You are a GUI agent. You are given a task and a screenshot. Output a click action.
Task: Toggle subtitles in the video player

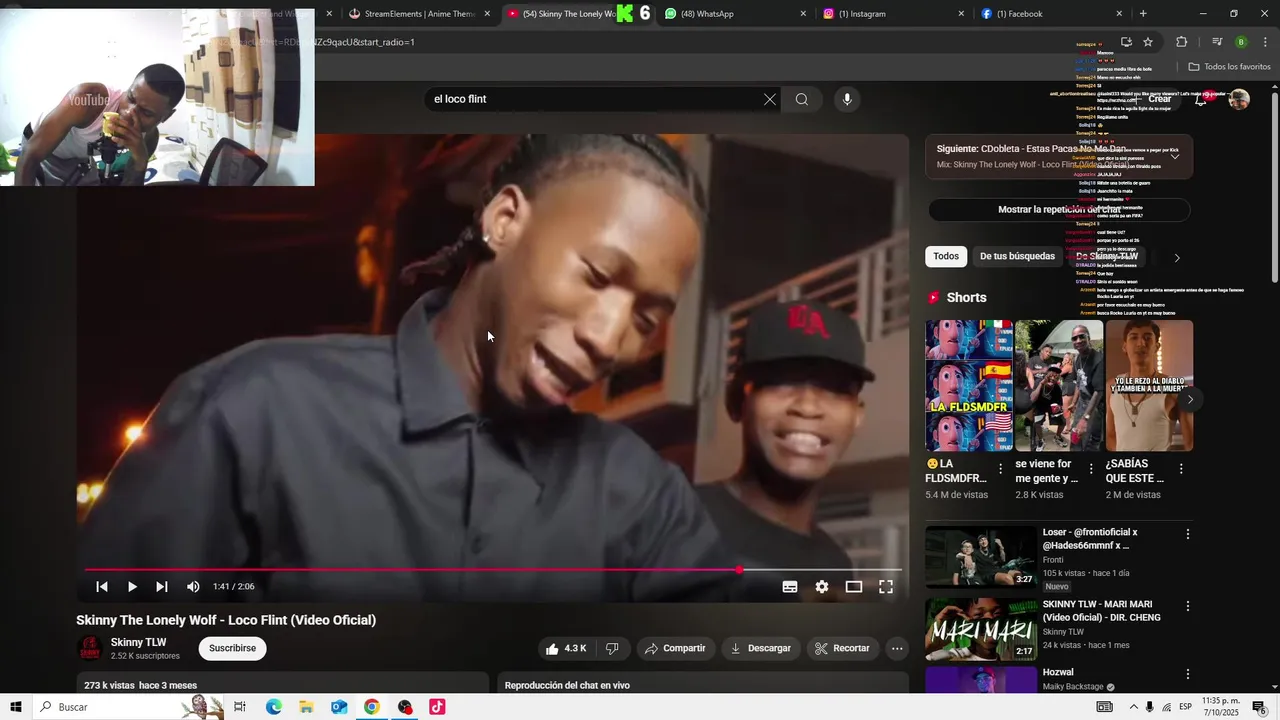click(790, 587)
